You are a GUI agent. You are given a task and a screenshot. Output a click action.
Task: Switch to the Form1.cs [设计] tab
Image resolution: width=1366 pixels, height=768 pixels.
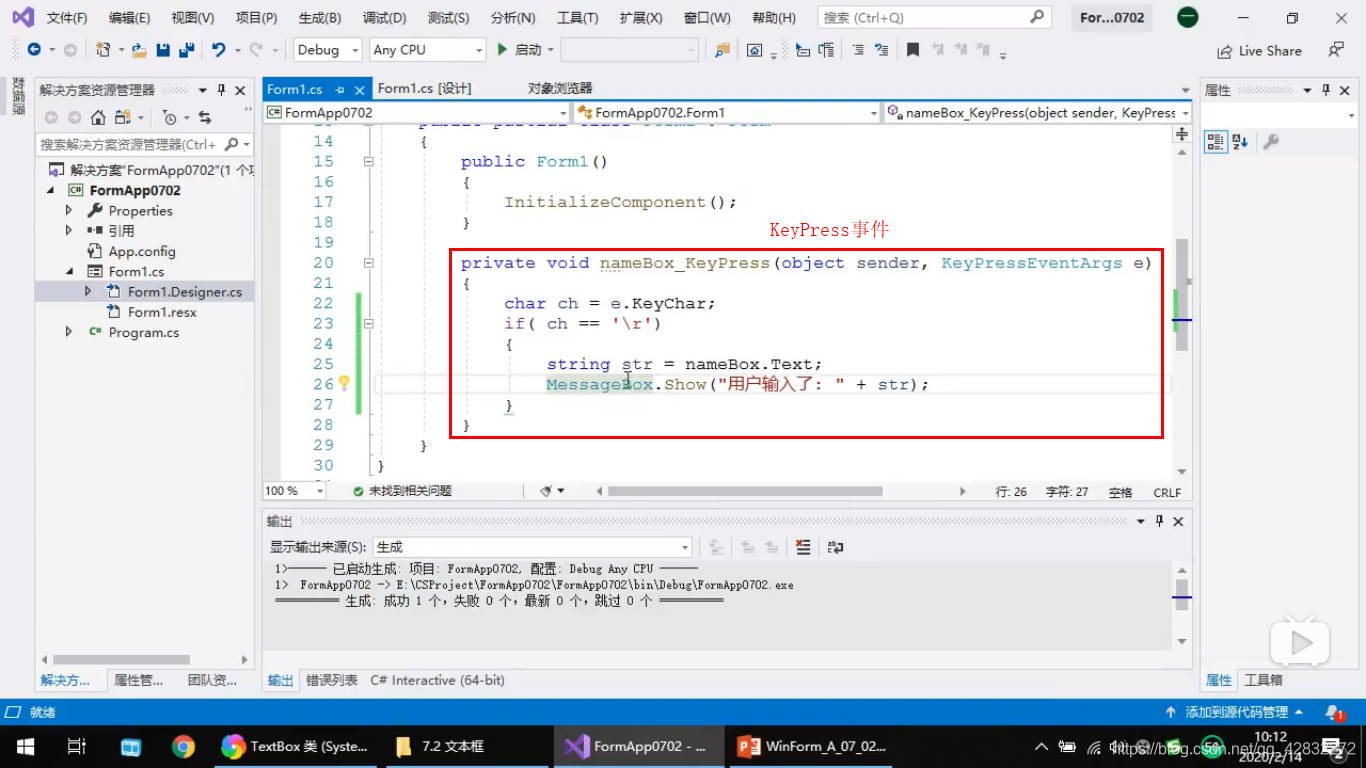tap(424, 89)
